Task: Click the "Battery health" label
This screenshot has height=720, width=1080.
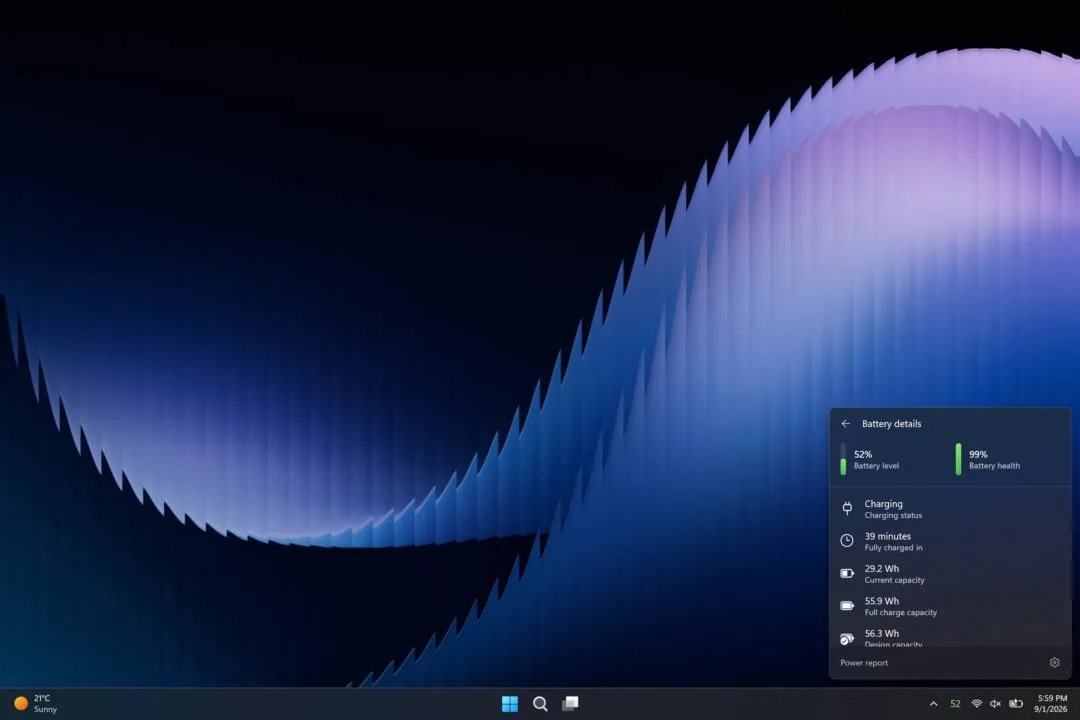Action: [994, 466]
